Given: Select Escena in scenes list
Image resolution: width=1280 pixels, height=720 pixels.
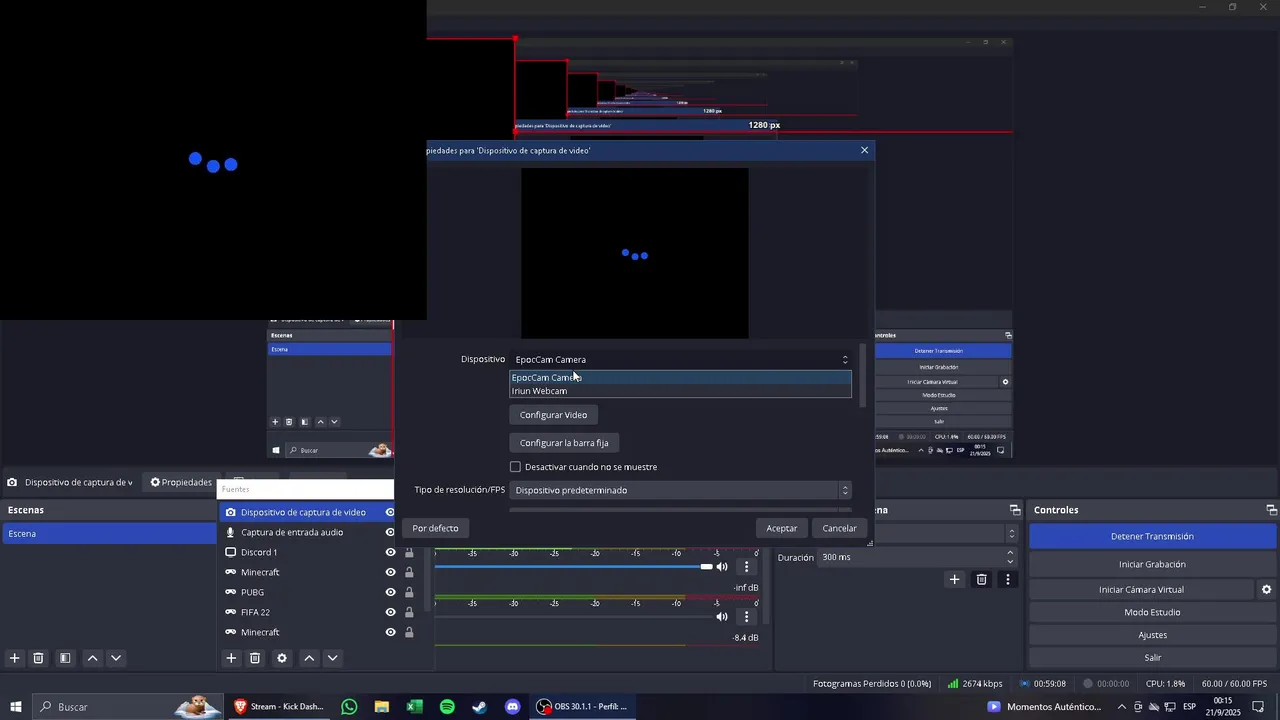Looking at the screenshot, I should [x=108, y=534].
